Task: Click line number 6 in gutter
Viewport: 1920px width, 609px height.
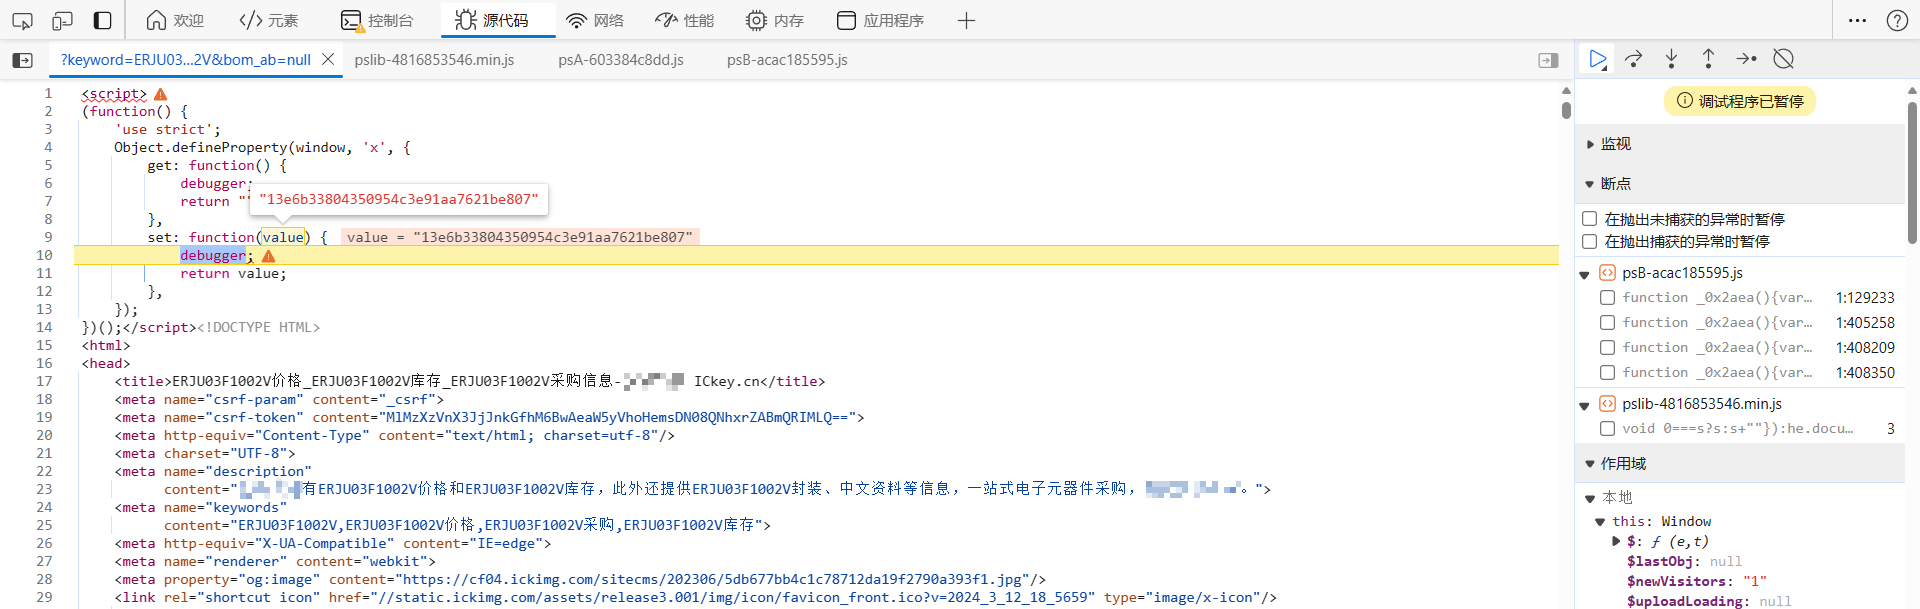Action: (48, 184)
